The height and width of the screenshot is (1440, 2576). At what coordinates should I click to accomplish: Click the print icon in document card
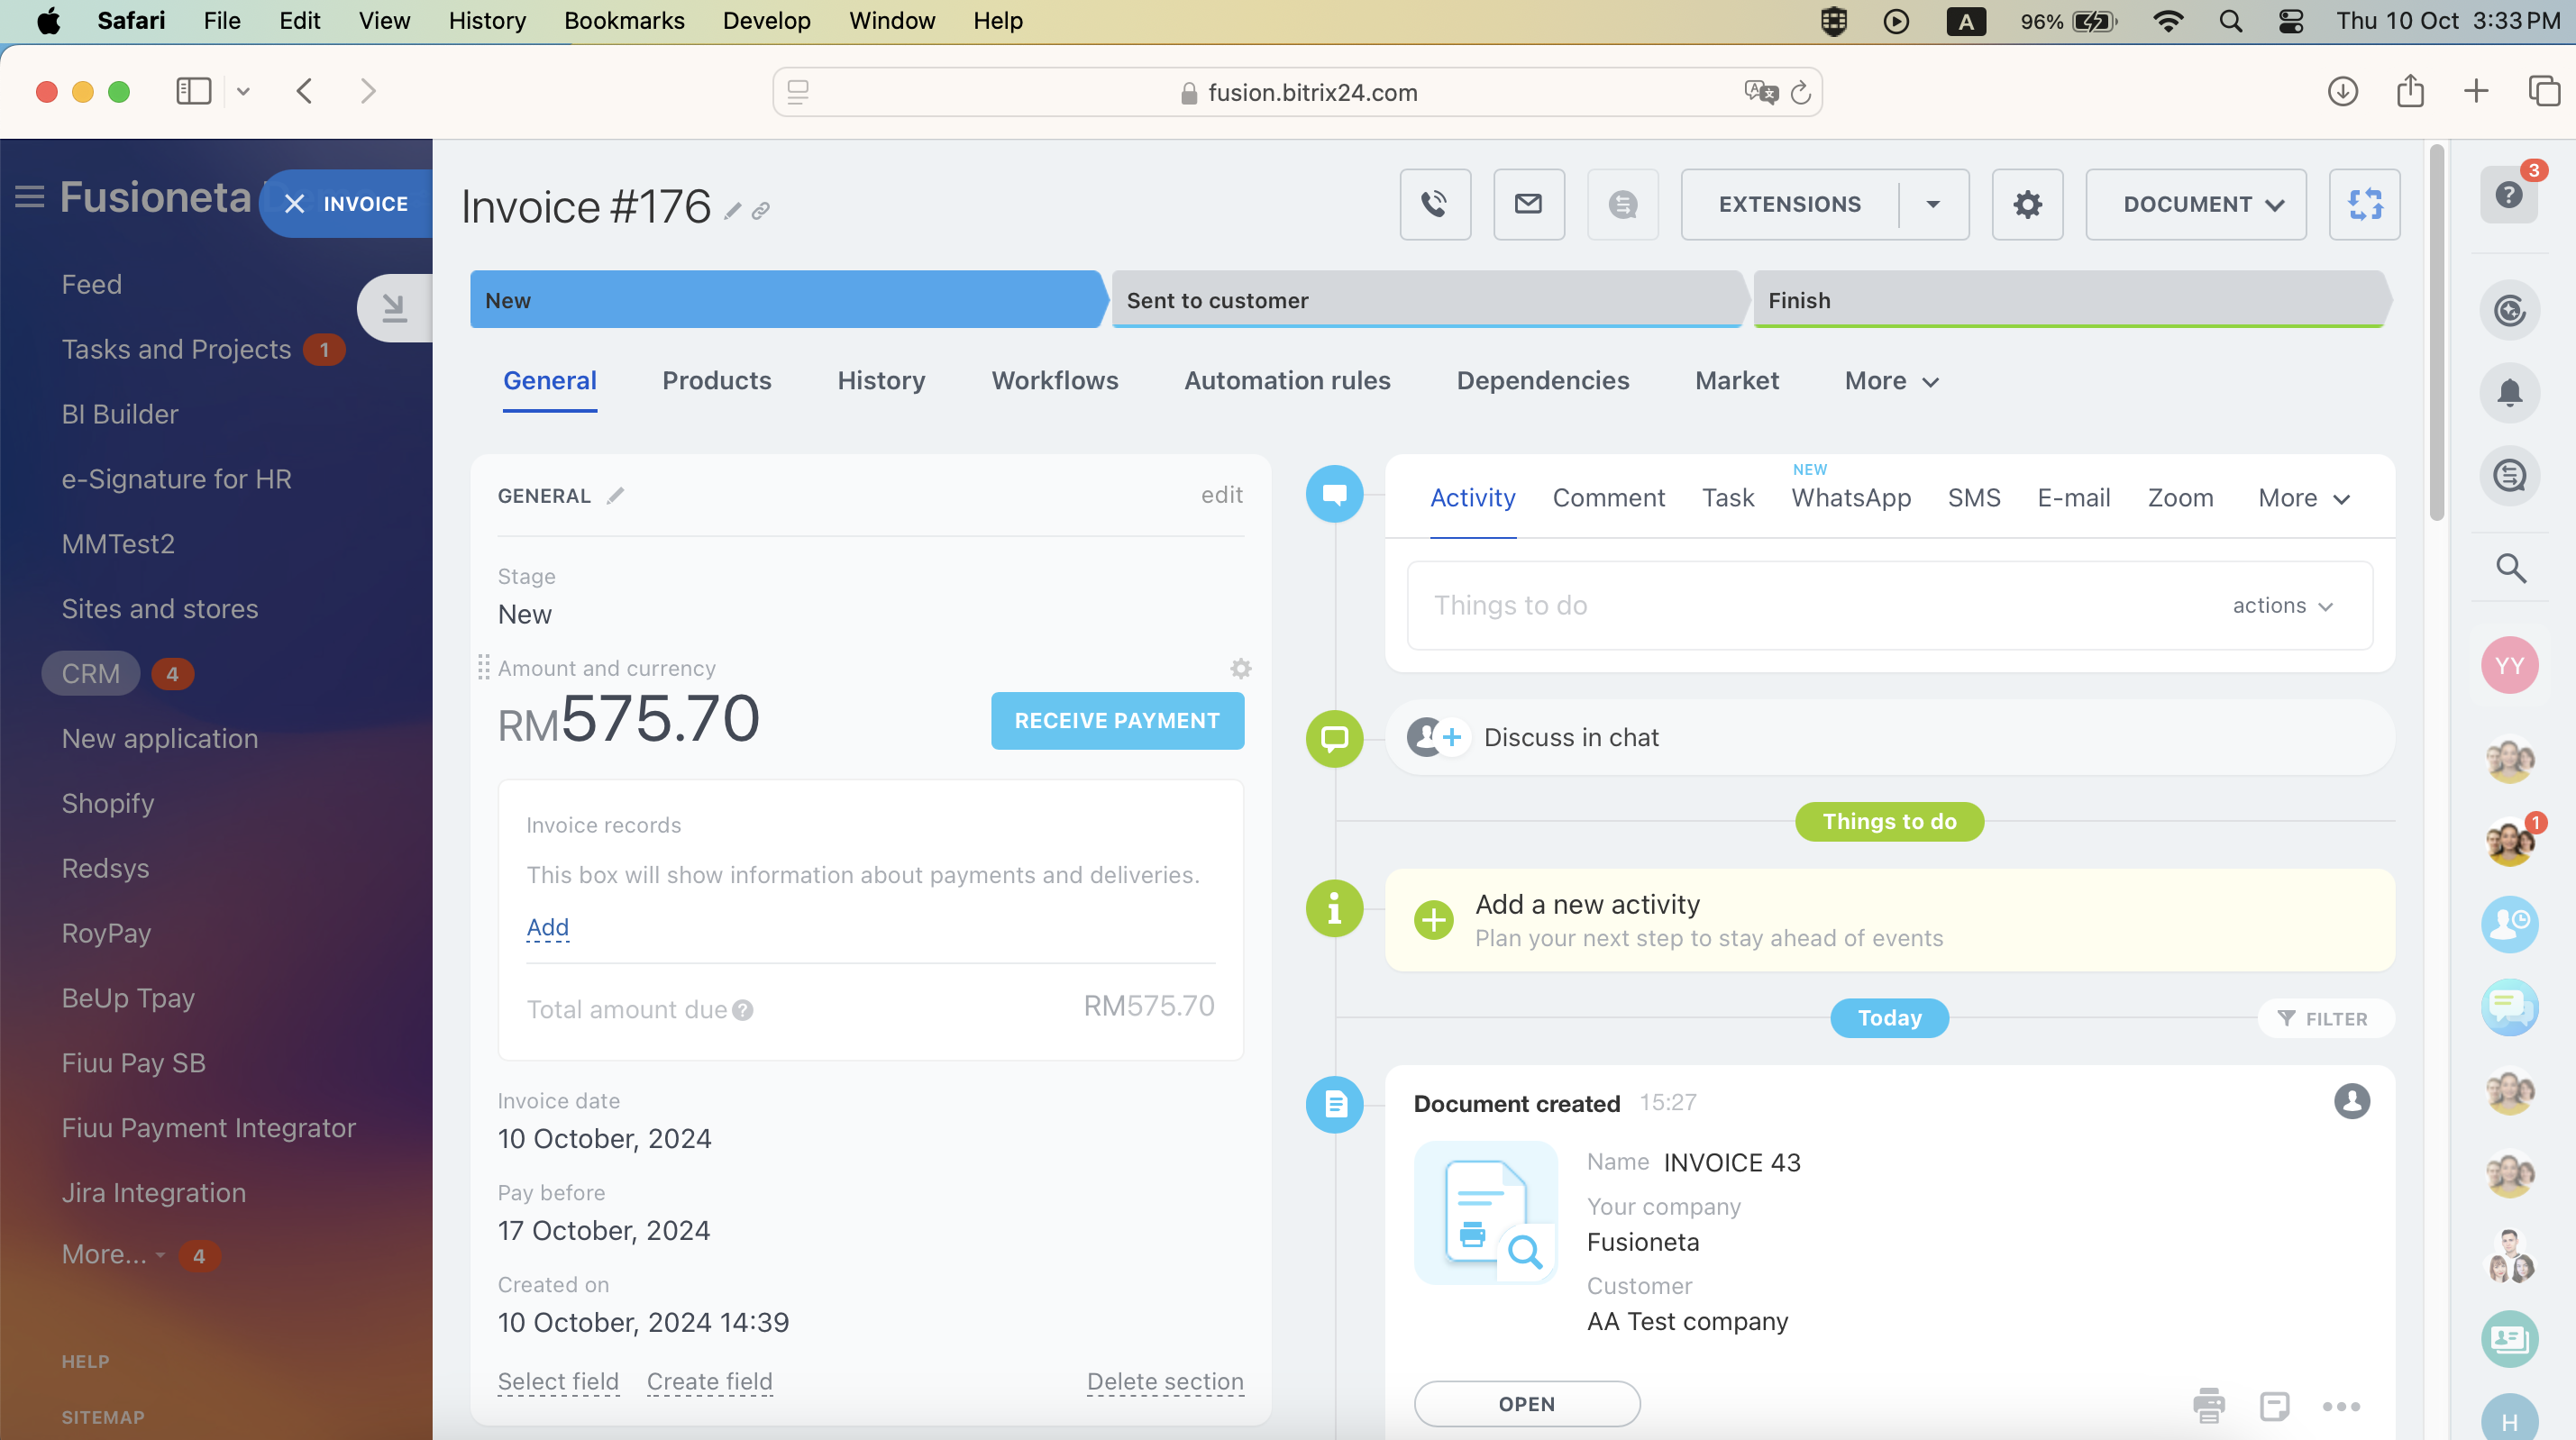2209,1405
